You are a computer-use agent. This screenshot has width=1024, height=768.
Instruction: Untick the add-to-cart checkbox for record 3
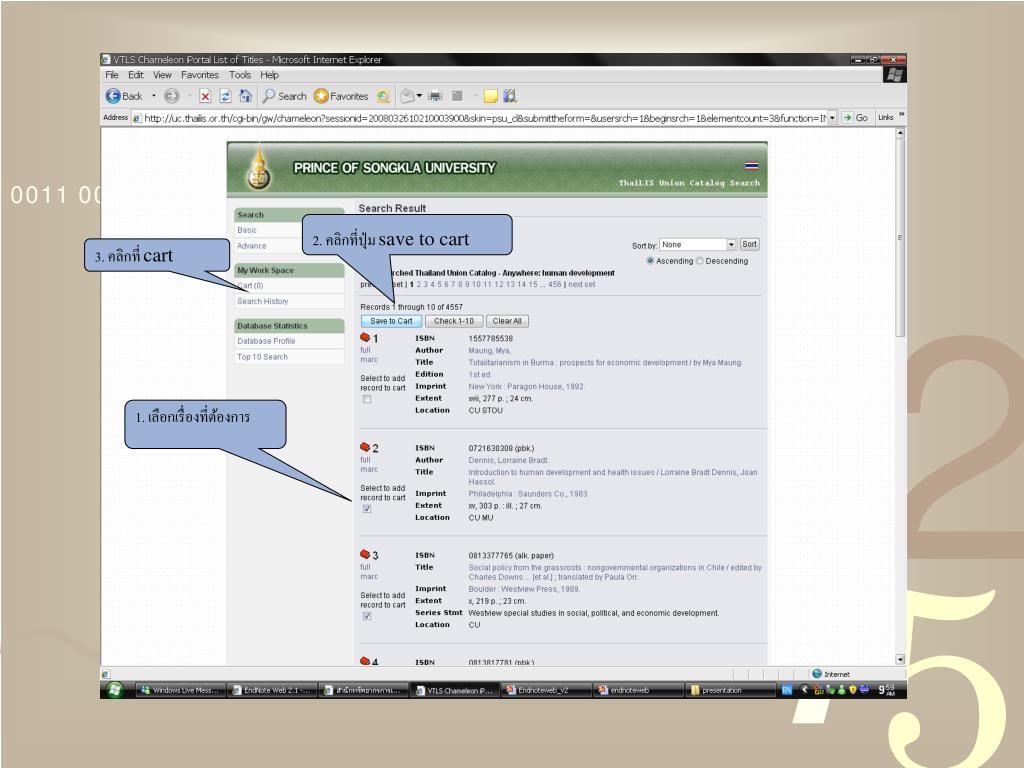(x=367, y=616)
